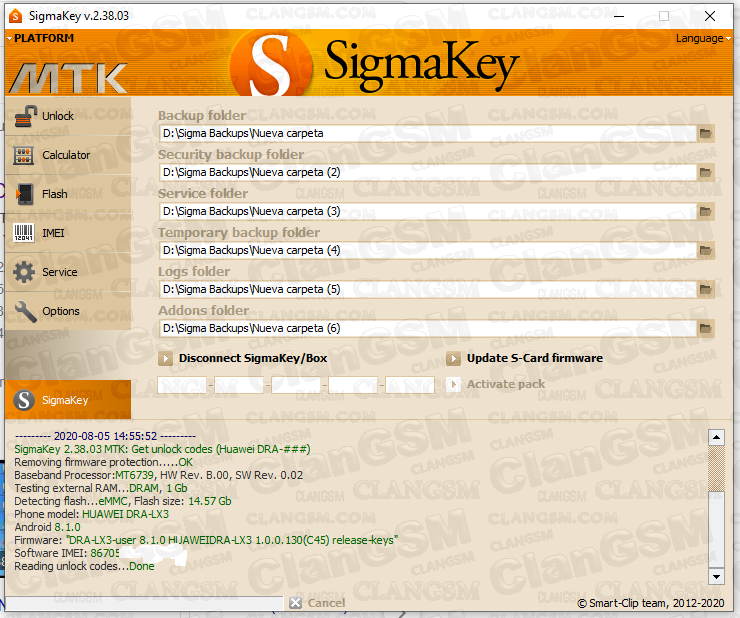
Task: Click the 2020-08-05 14:55:52 timestamp line
Action: tap(105, 436)
